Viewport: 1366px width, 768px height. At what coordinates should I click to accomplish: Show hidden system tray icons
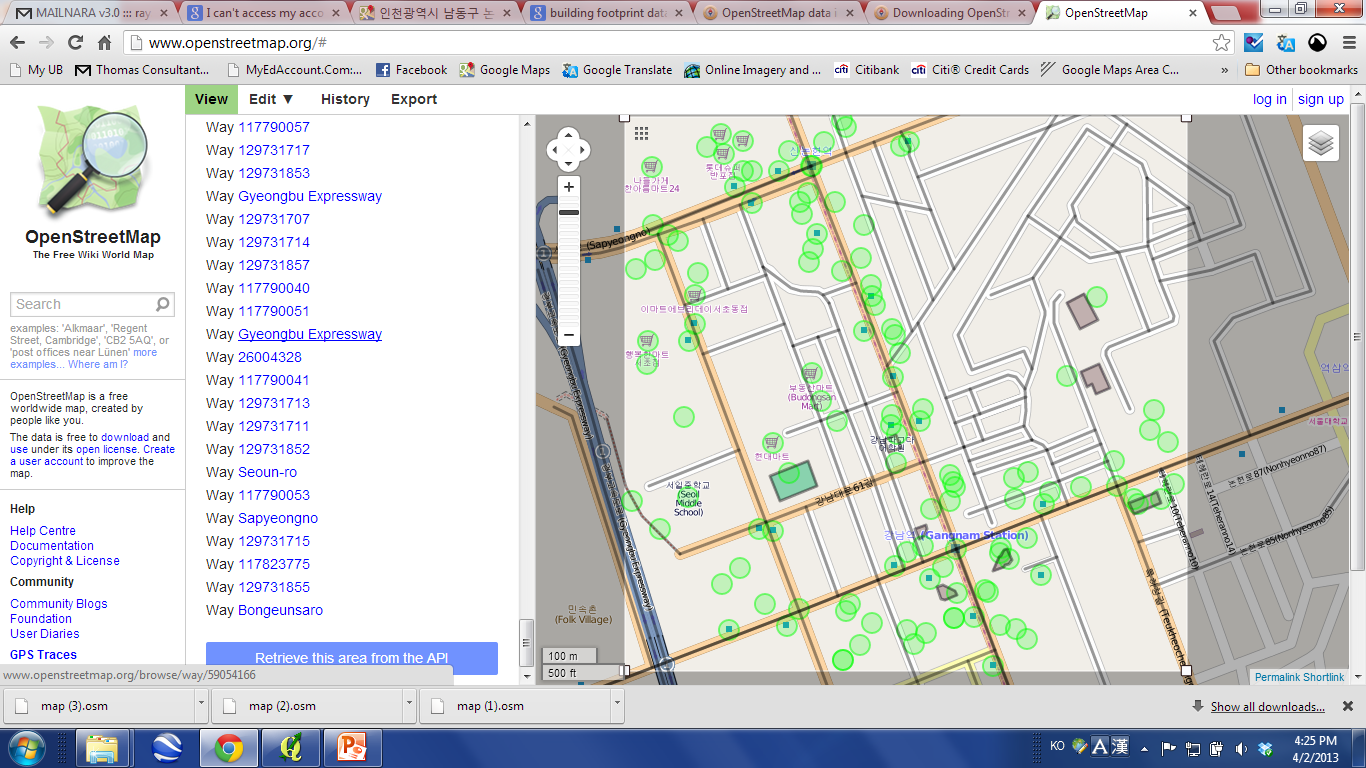coord(1143,748)
